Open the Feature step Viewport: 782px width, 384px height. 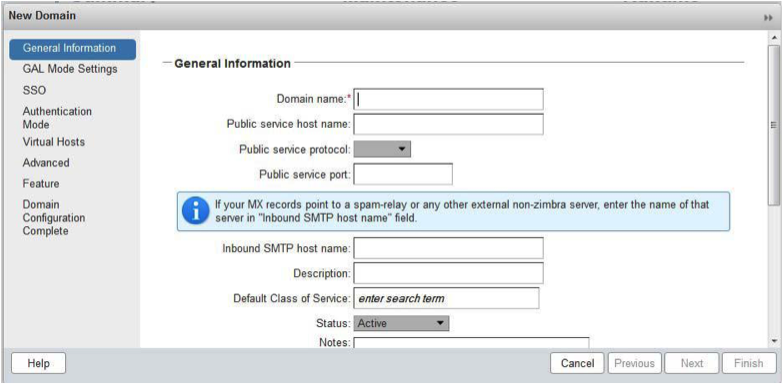coord(41,184)
